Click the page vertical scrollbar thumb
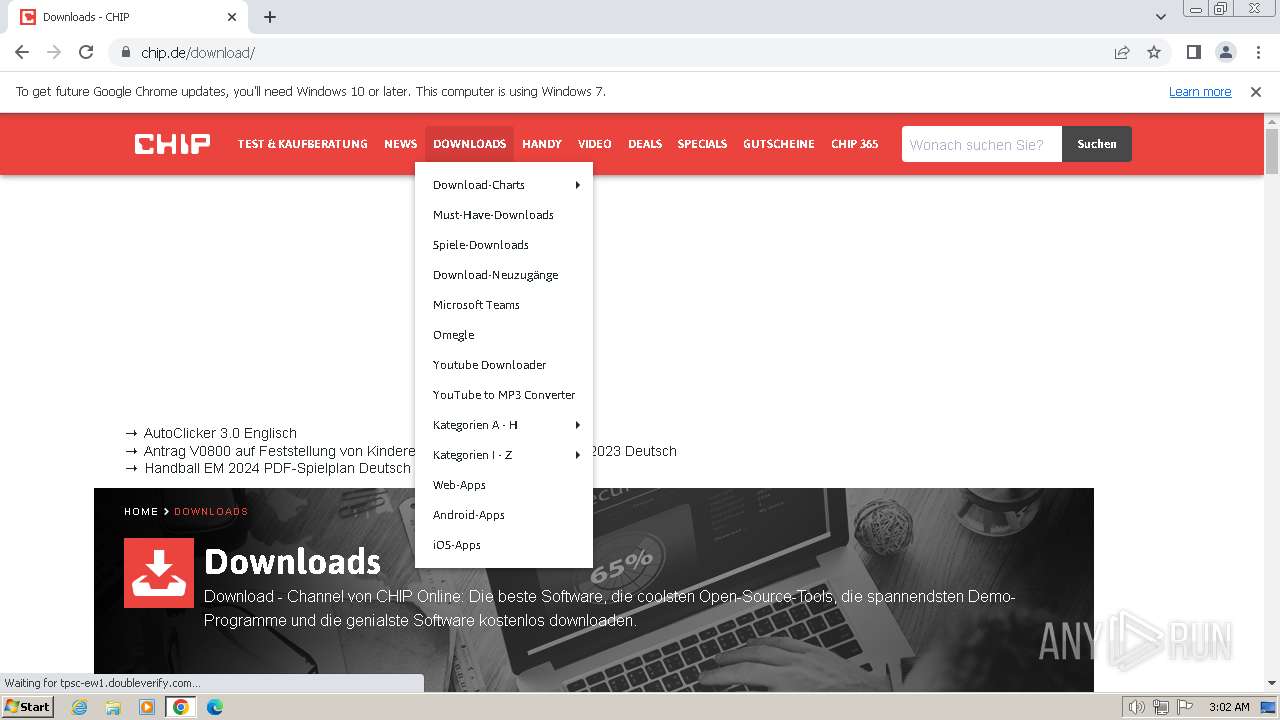The width and height of the screenshot is (1280, 720). point(1272,152)
